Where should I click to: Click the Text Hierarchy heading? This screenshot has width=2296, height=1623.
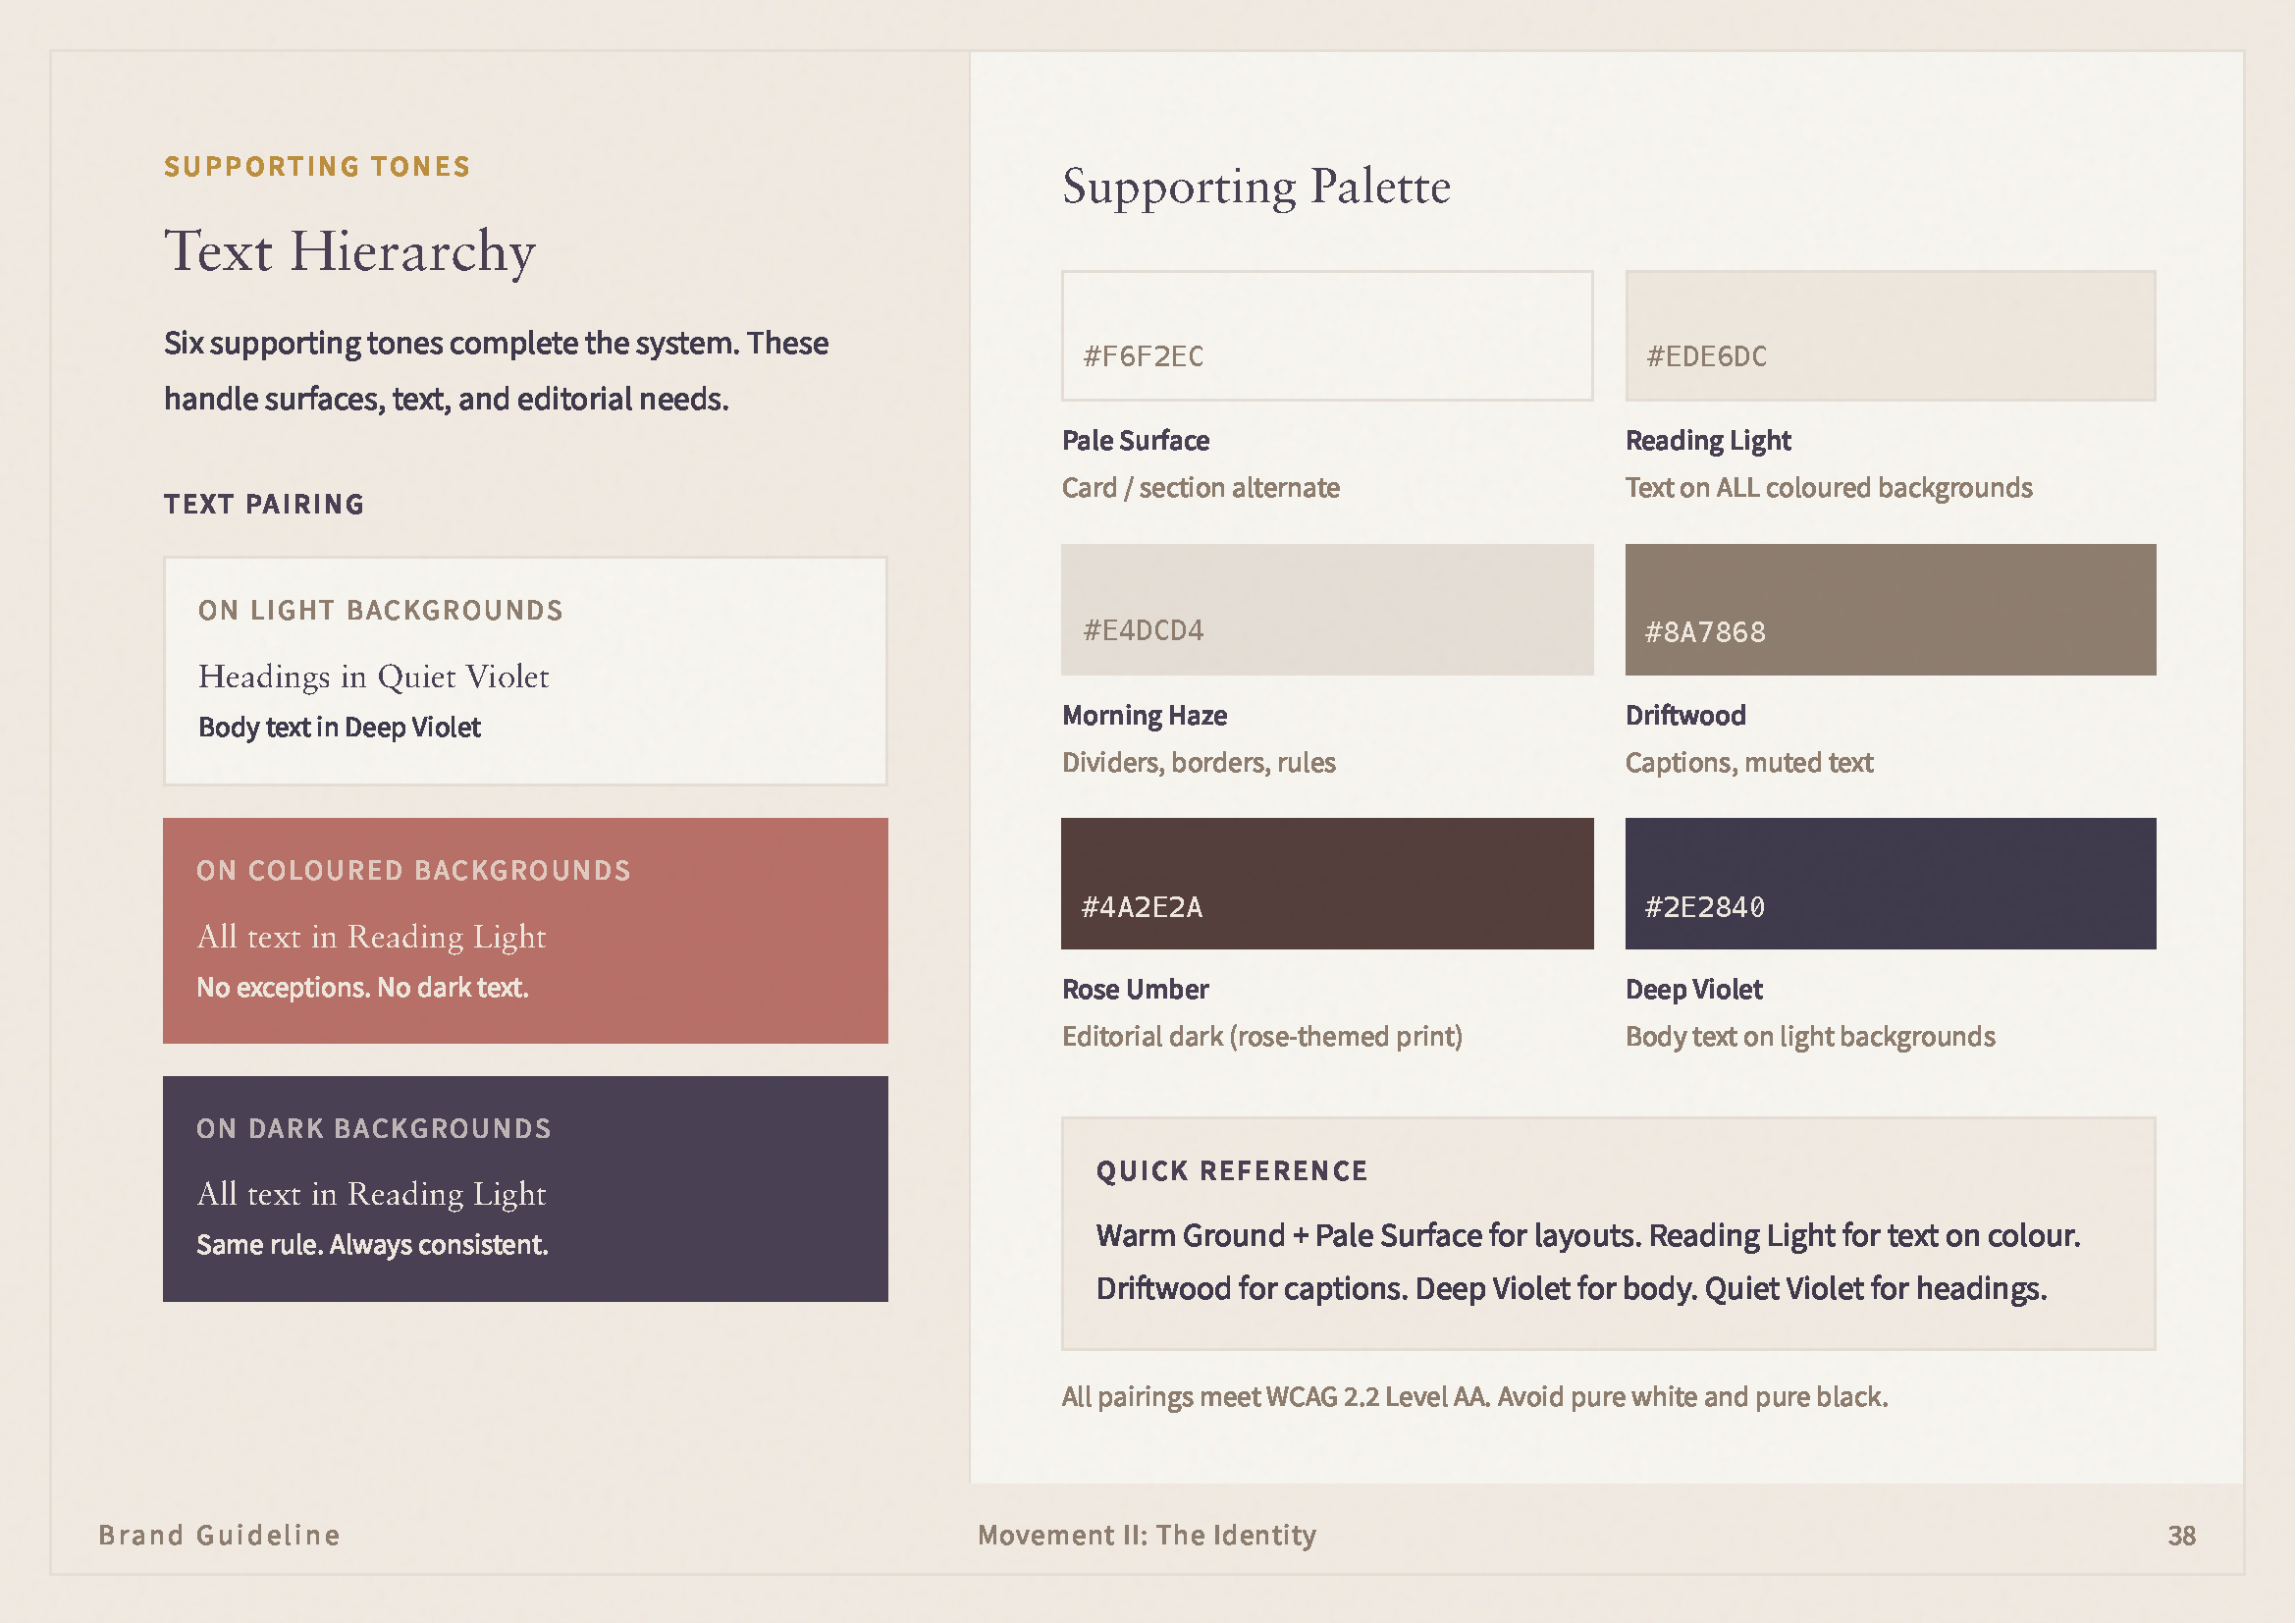(x=350, y=250)
